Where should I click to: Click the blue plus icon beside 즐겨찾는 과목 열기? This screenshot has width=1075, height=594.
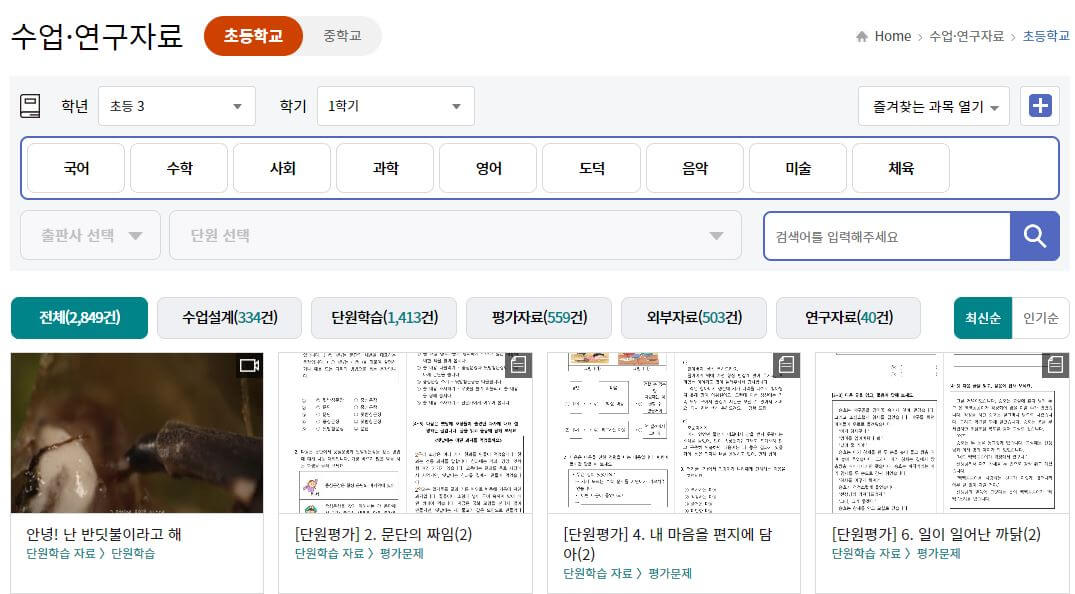(x=1040, y=105)
